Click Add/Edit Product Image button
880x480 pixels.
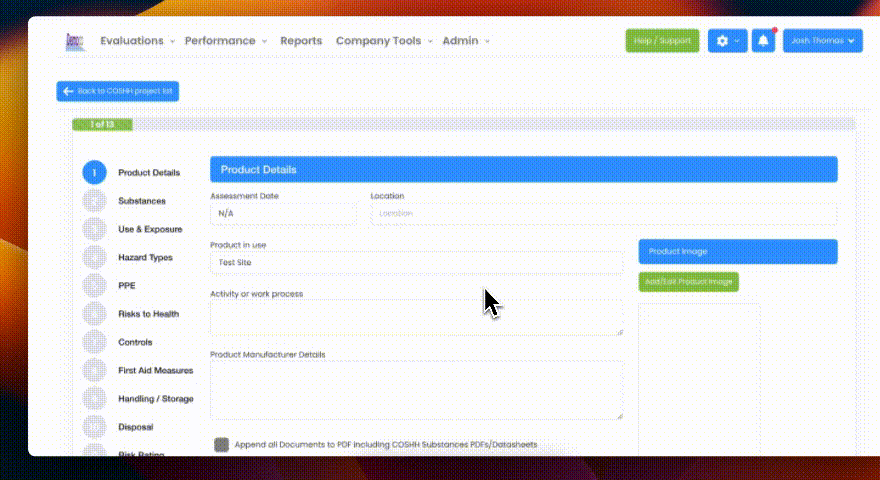click(x=689, y=282)
